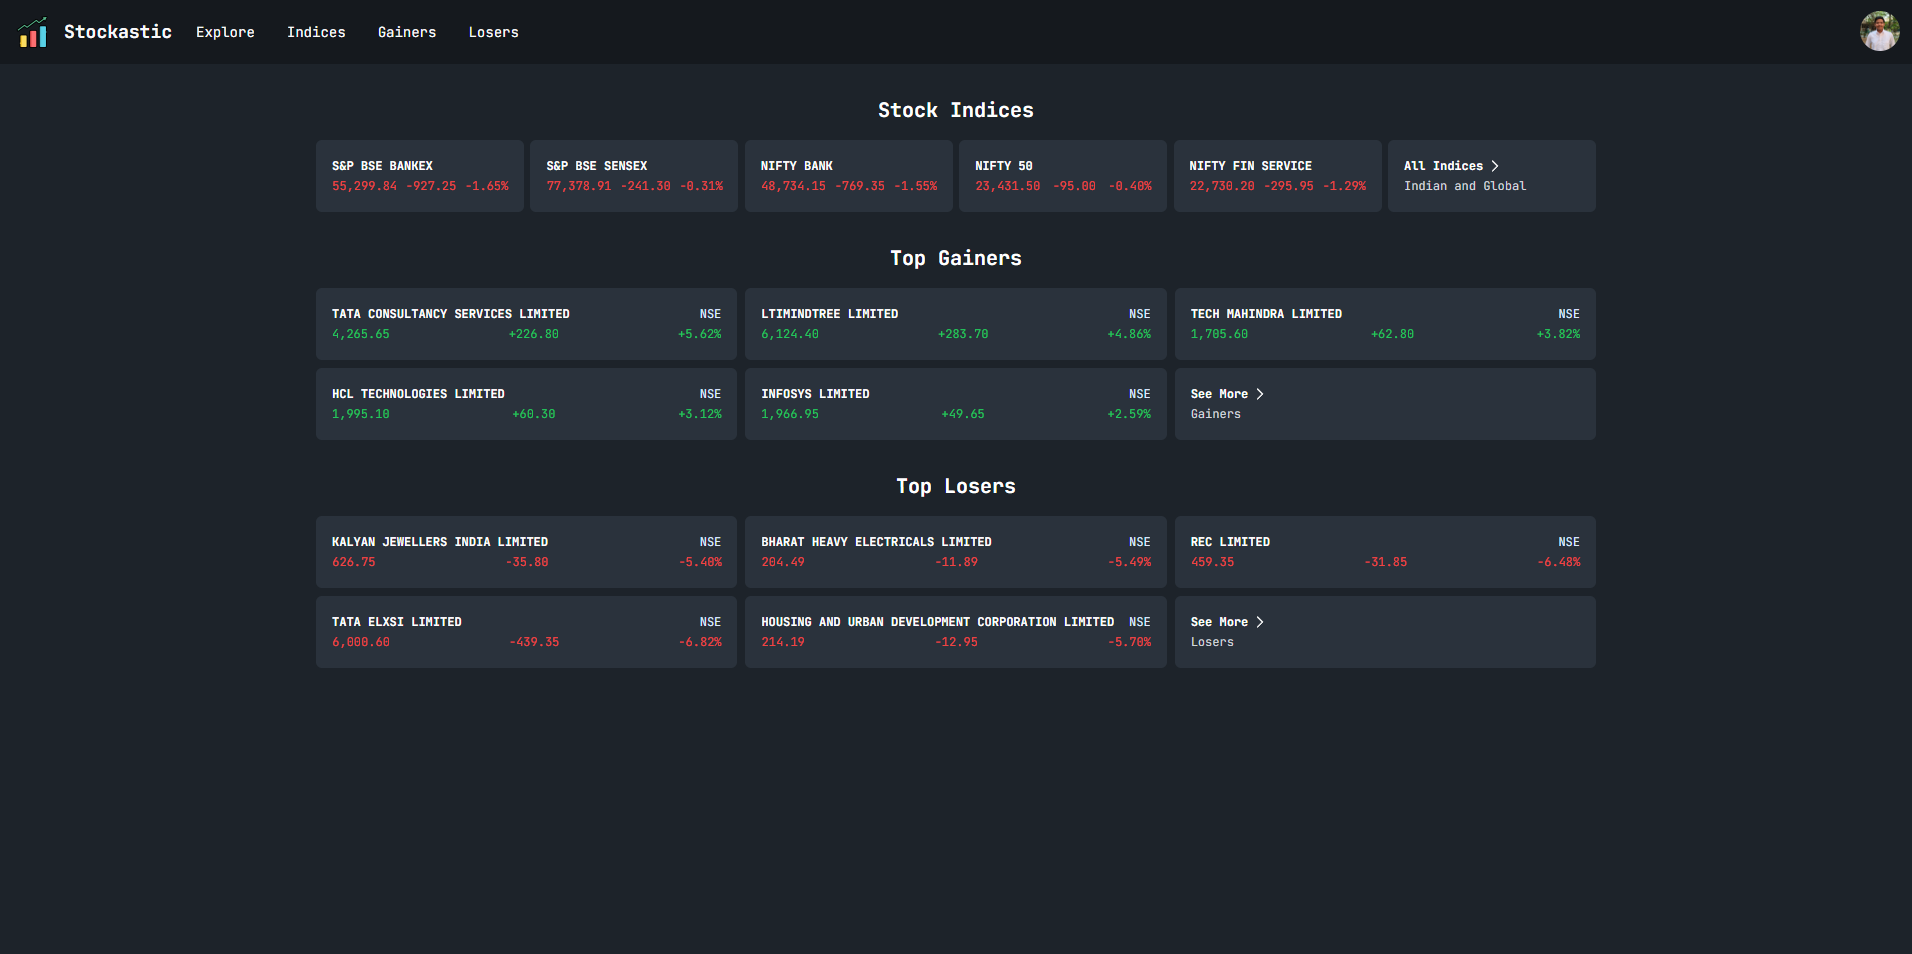The image size is (1912, 954).
Task: Click Kalyan Jewellers change -35.80
Action: coord(527,562)
